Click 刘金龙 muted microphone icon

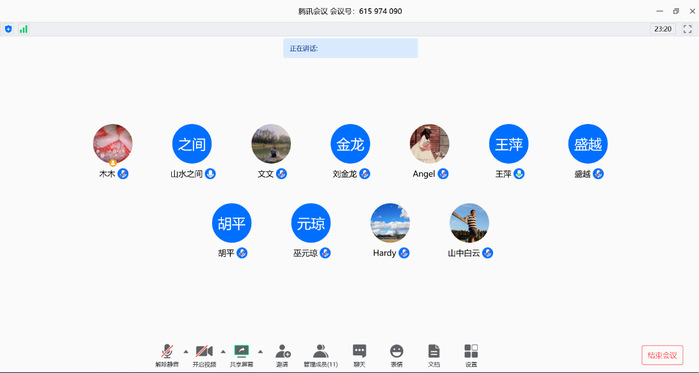(x=365, y=174)
